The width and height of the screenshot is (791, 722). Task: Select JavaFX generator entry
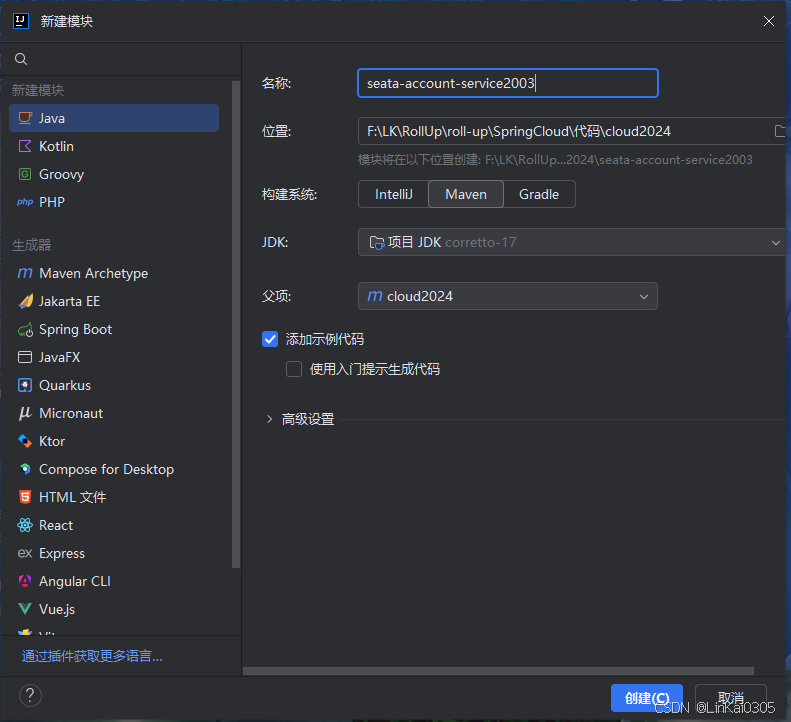tap(114, 357)
